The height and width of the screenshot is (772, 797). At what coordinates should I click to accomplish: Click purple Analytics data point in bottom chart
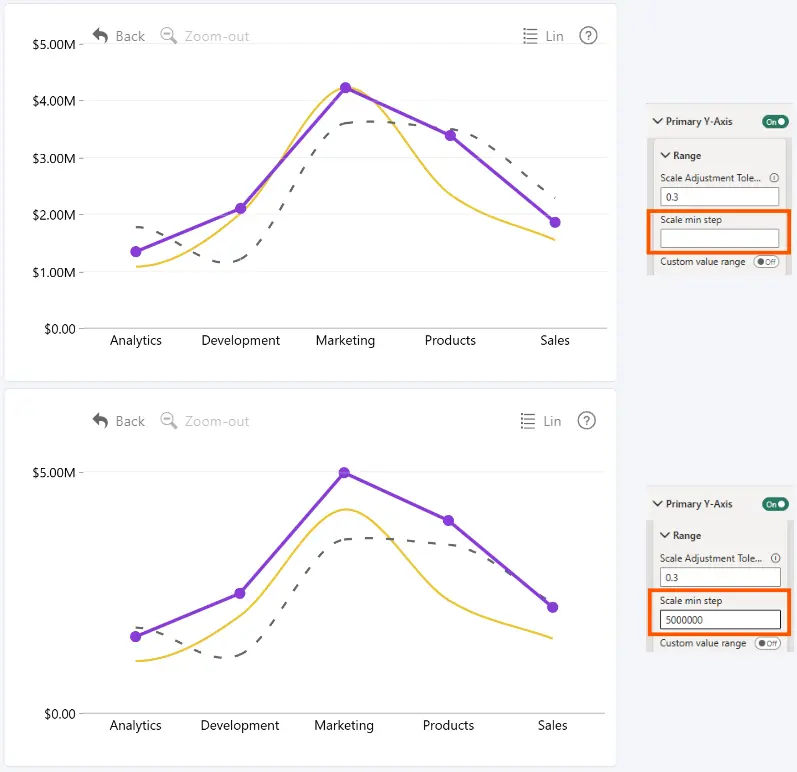coord(135,636)
